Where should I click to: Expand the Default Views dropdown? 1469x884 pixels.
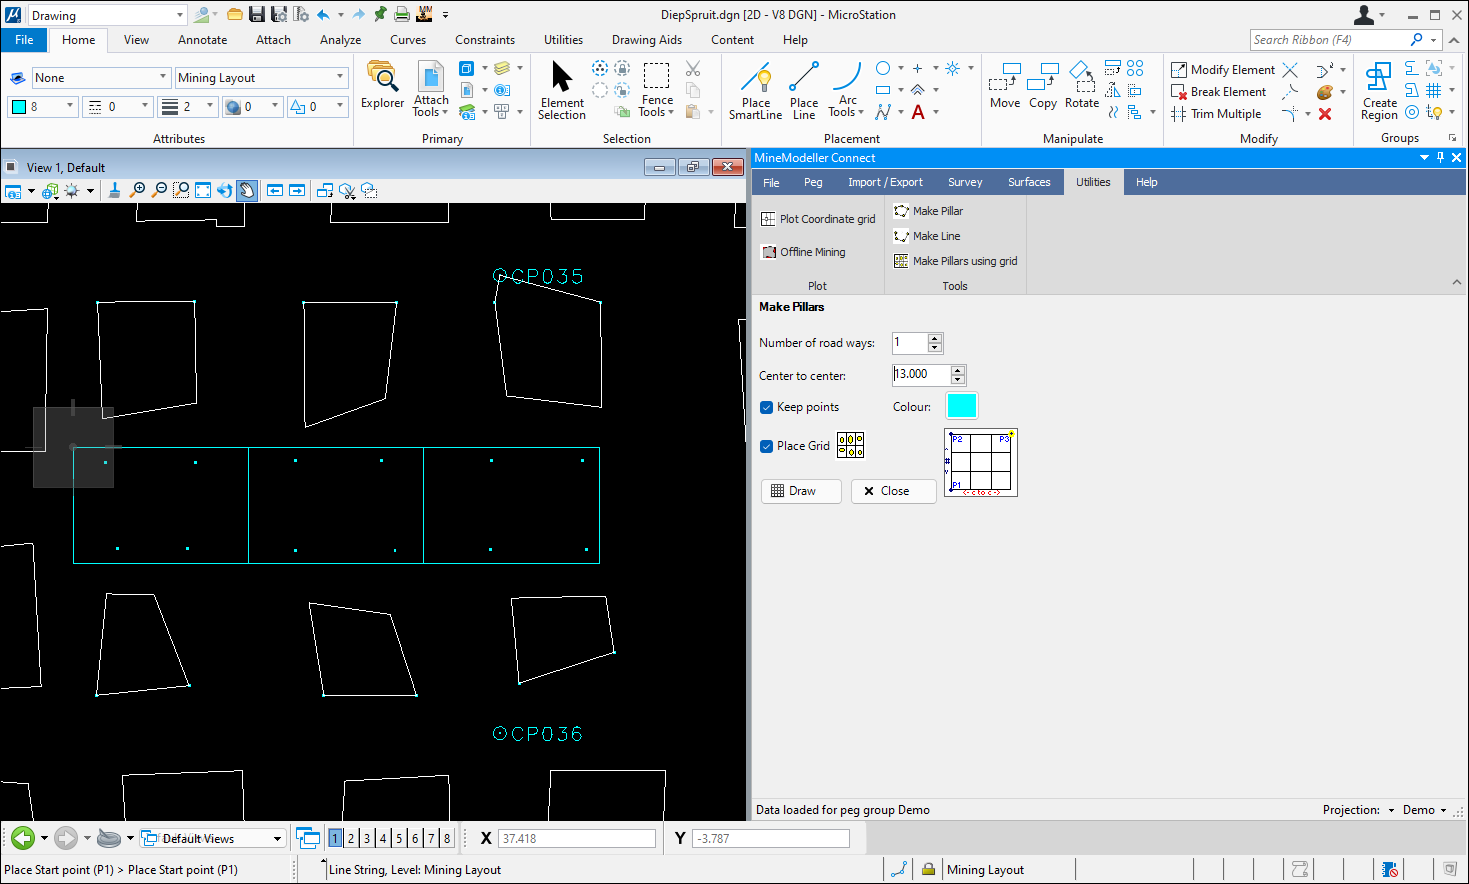(x=277, y=838)
